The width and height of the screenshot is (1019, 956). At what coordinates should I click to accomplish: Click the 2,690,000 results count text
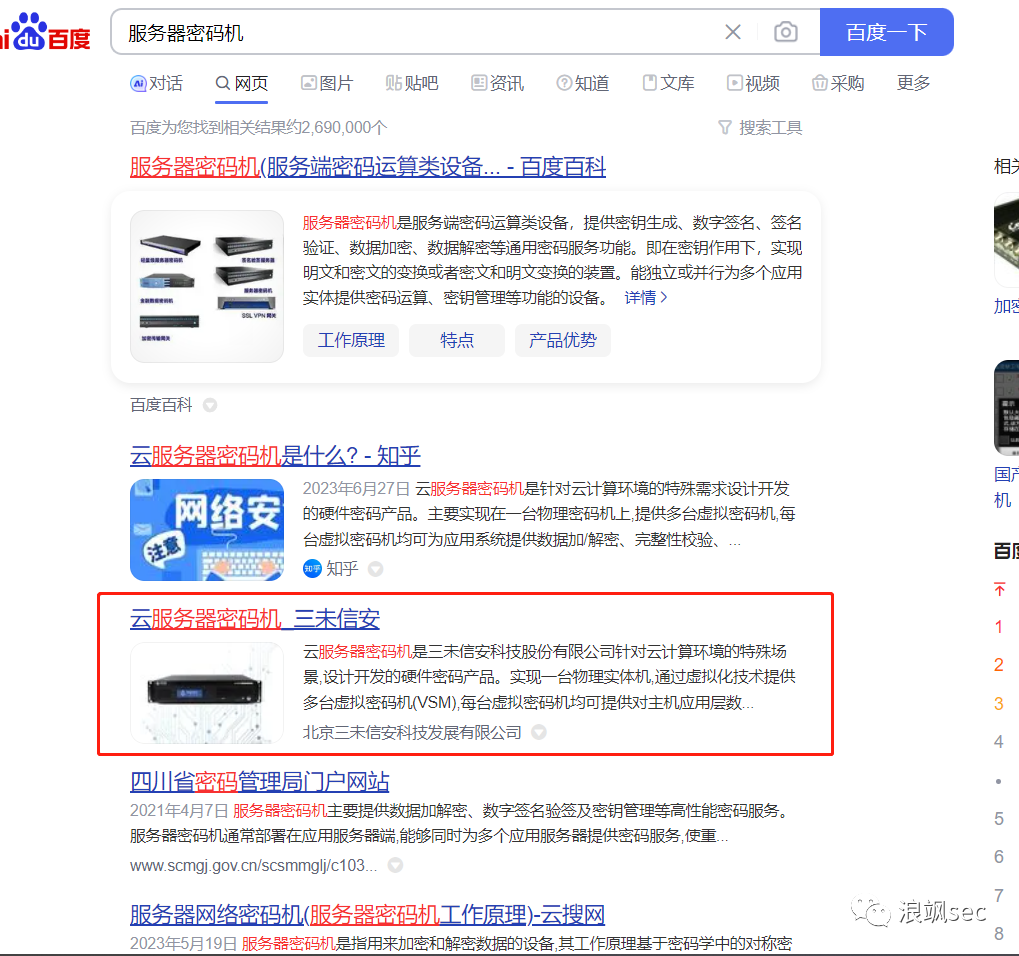coord(259,127)
